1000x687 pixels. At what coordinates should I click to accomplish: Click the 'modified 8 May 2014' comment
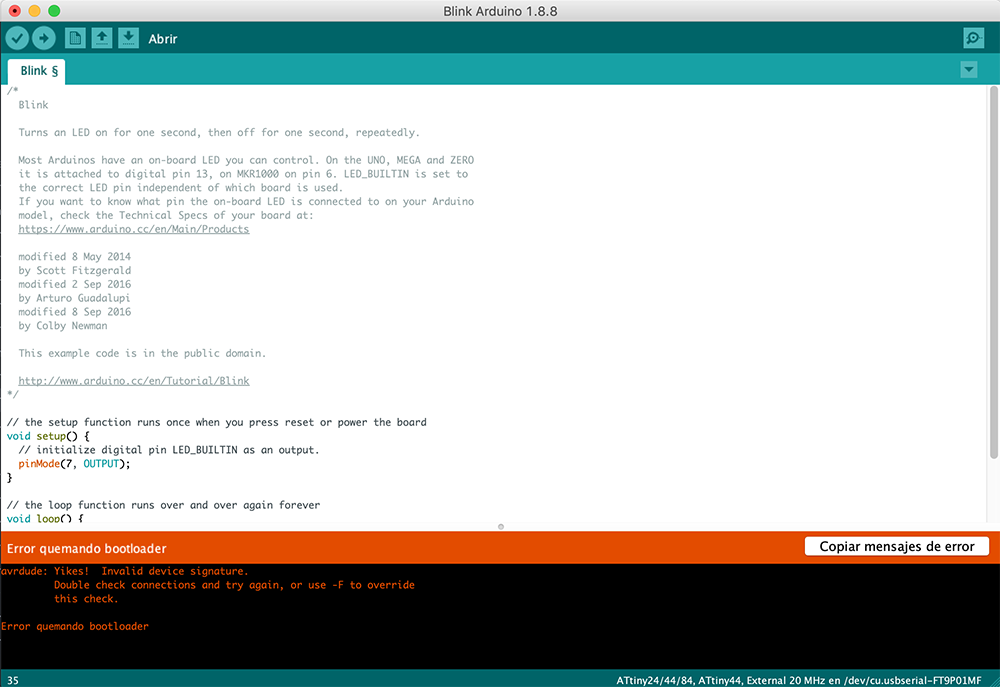pyautogui.click(x=74, y=256)
